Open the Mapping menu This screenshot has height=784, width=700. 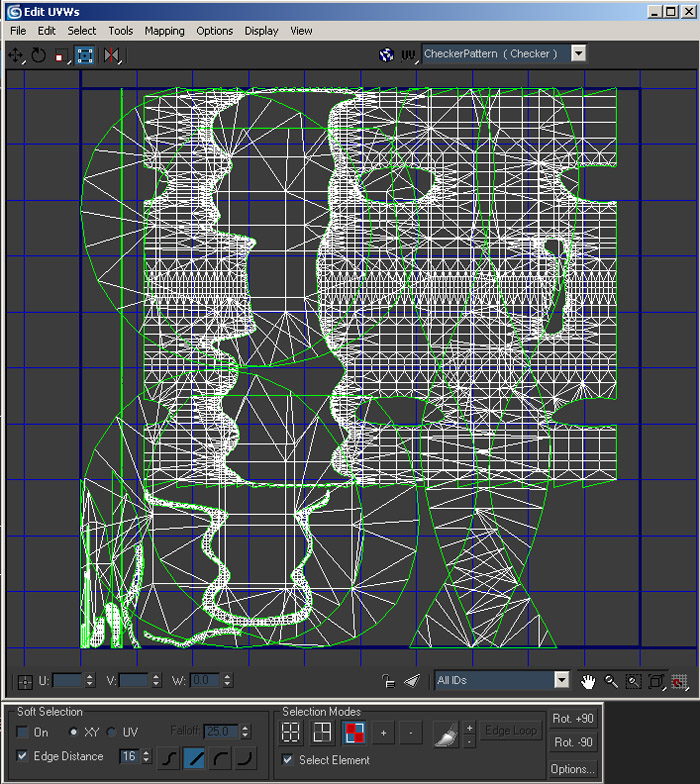click(164, 31)
